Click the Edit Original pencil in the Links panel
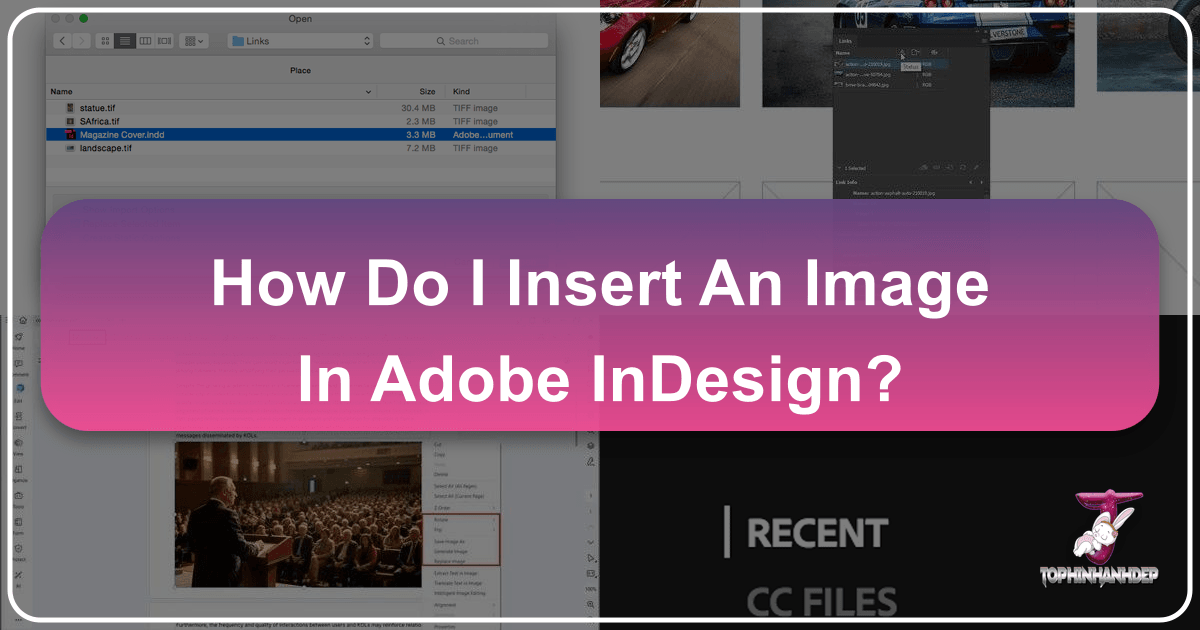This screenshot has height=630, width=1200. (976, 167)
